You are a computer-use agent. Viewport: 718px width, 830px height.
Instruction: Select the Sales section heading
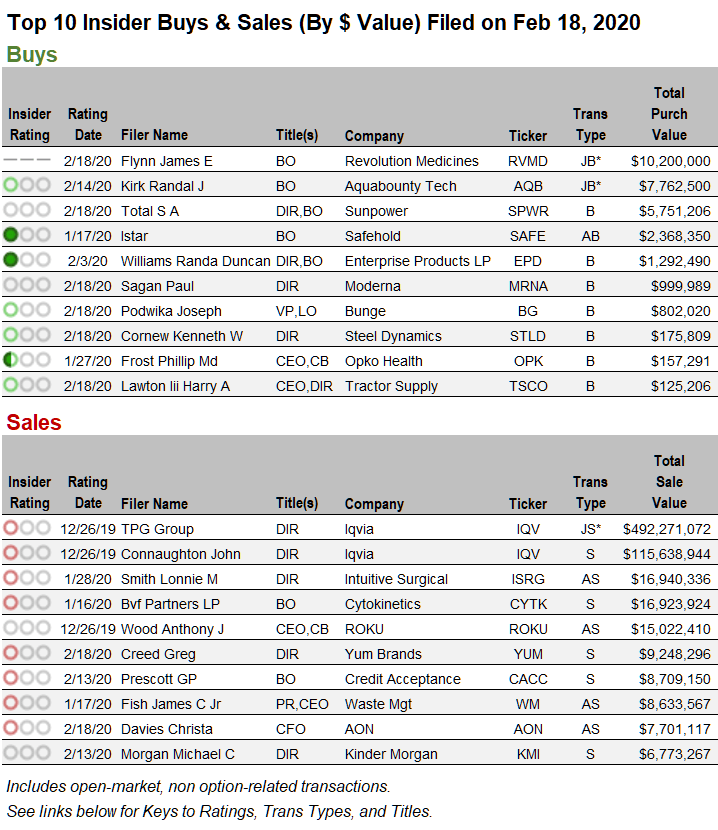pos(34,422)
